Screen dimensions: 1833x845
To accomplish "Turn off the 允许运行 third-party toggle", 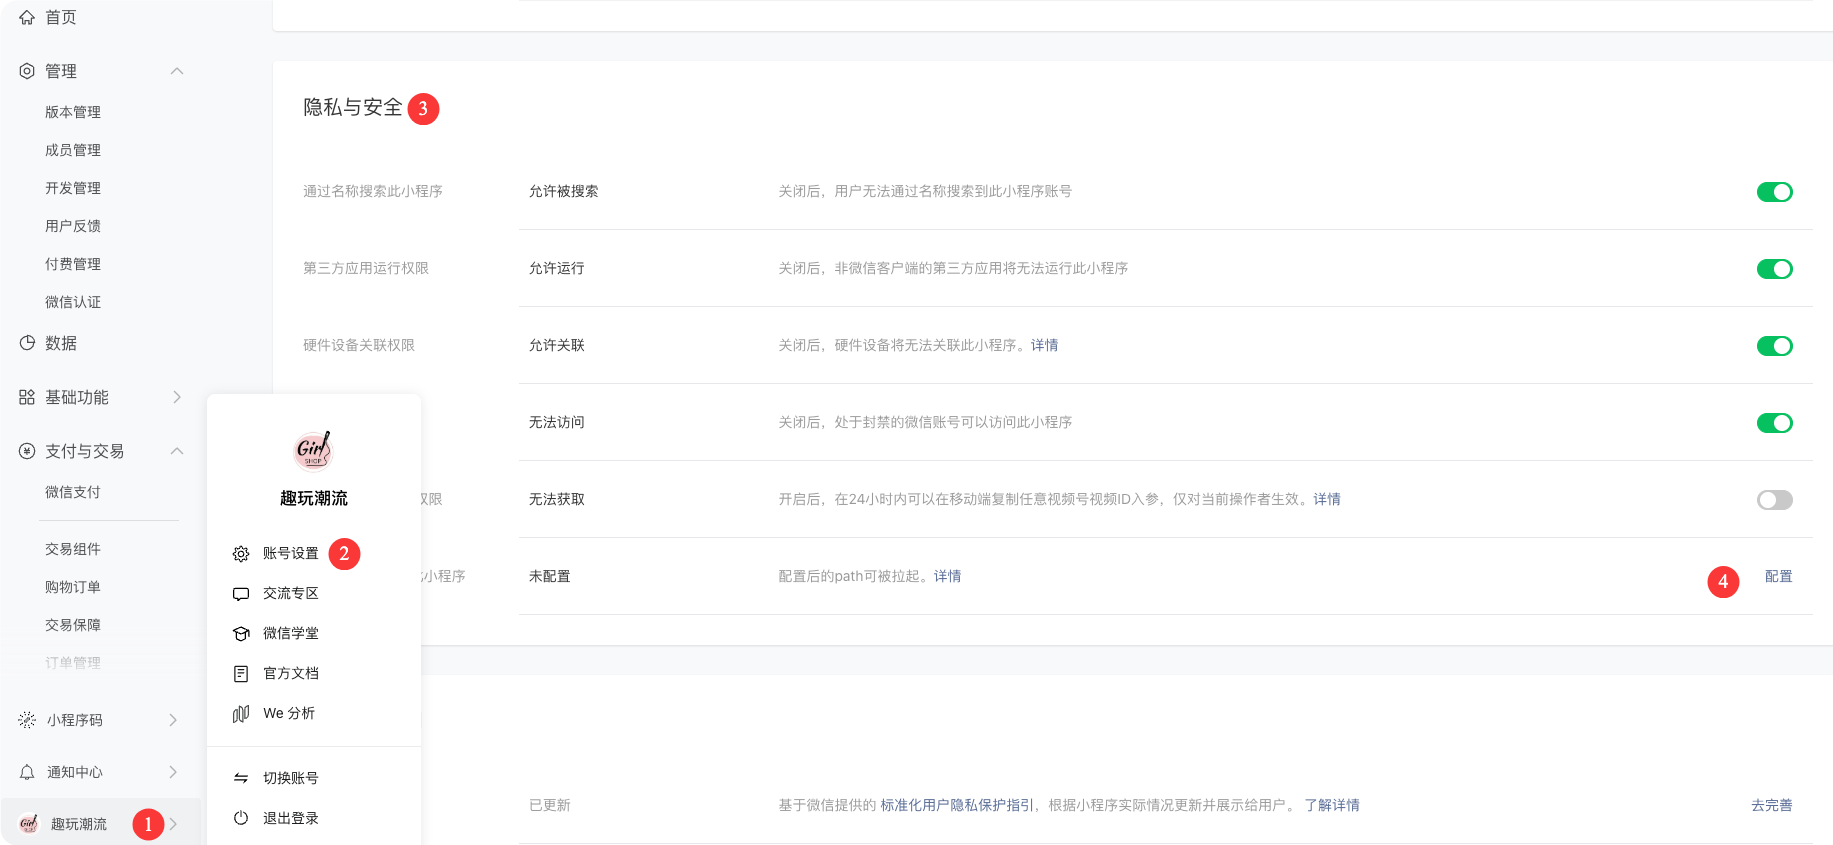I will click(x=1774, y=269).
